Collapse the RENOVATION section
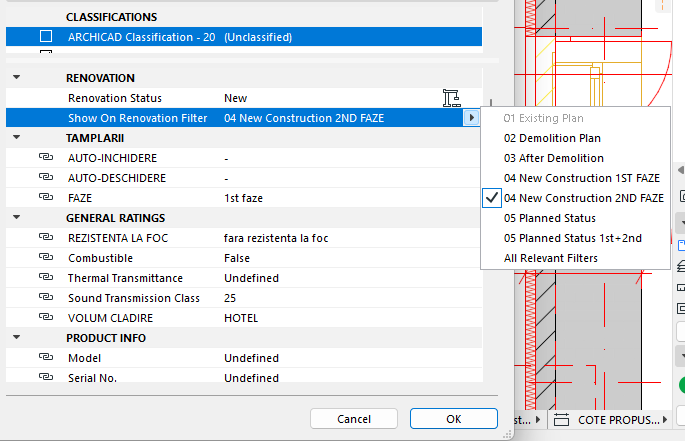685x441 pixels. point(16,78)
